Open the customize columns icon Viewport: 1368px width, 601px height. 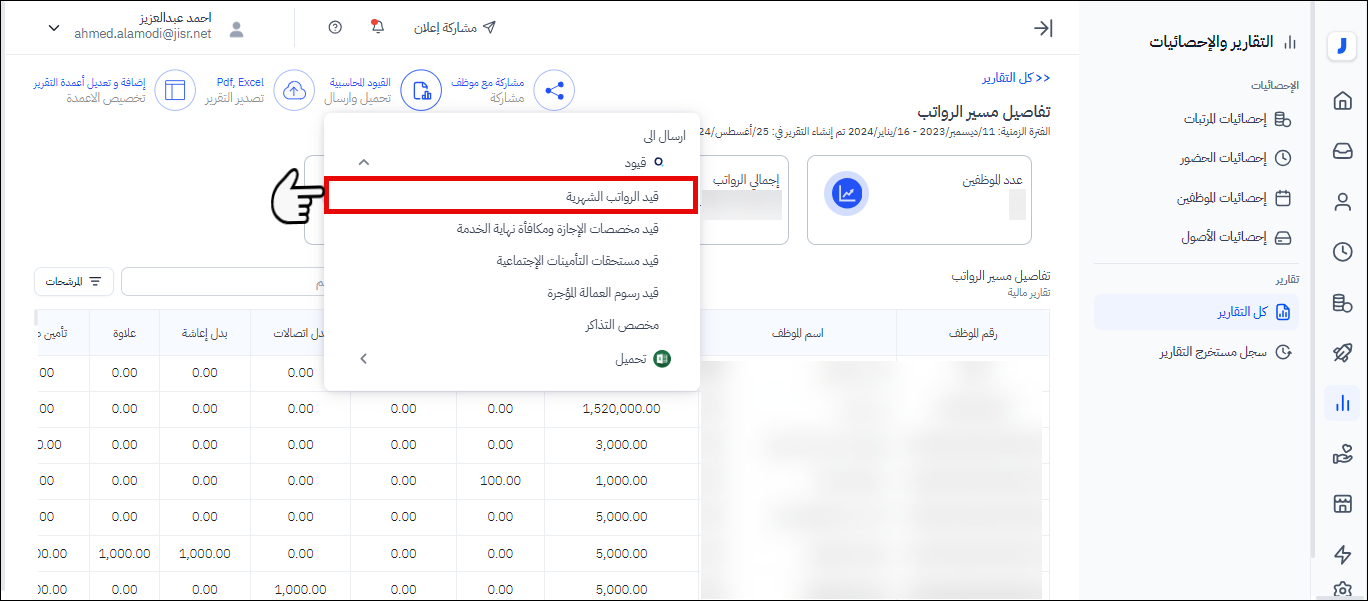(176, 90)
